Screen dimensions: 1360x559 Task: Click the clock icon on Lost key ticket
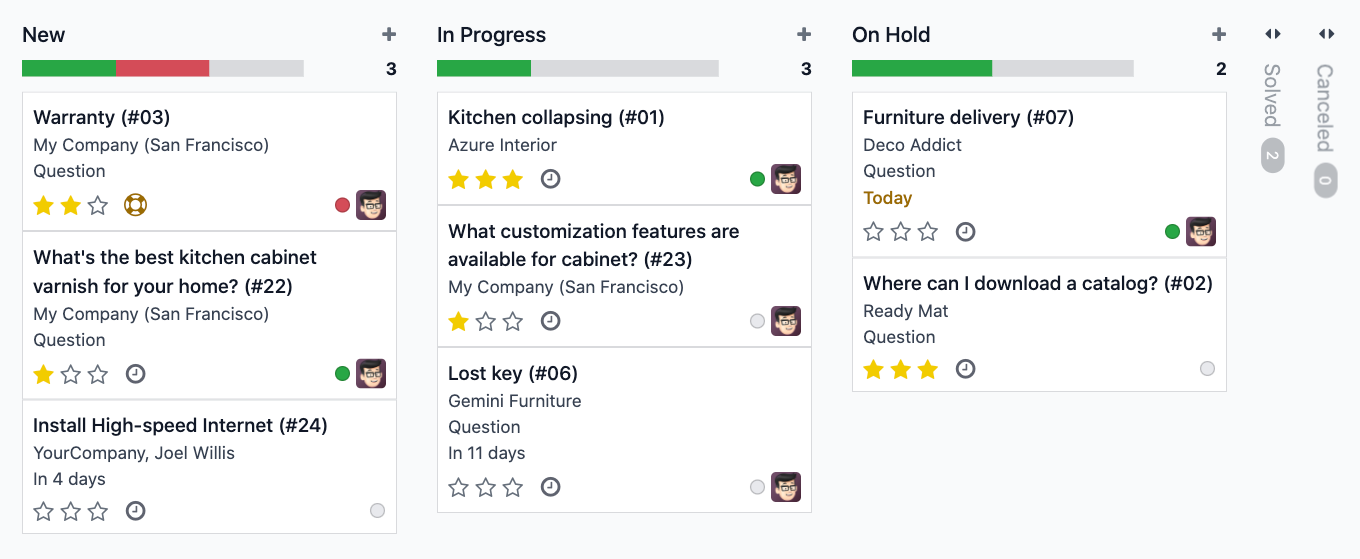pyautogui.click(x=550, y=487)
